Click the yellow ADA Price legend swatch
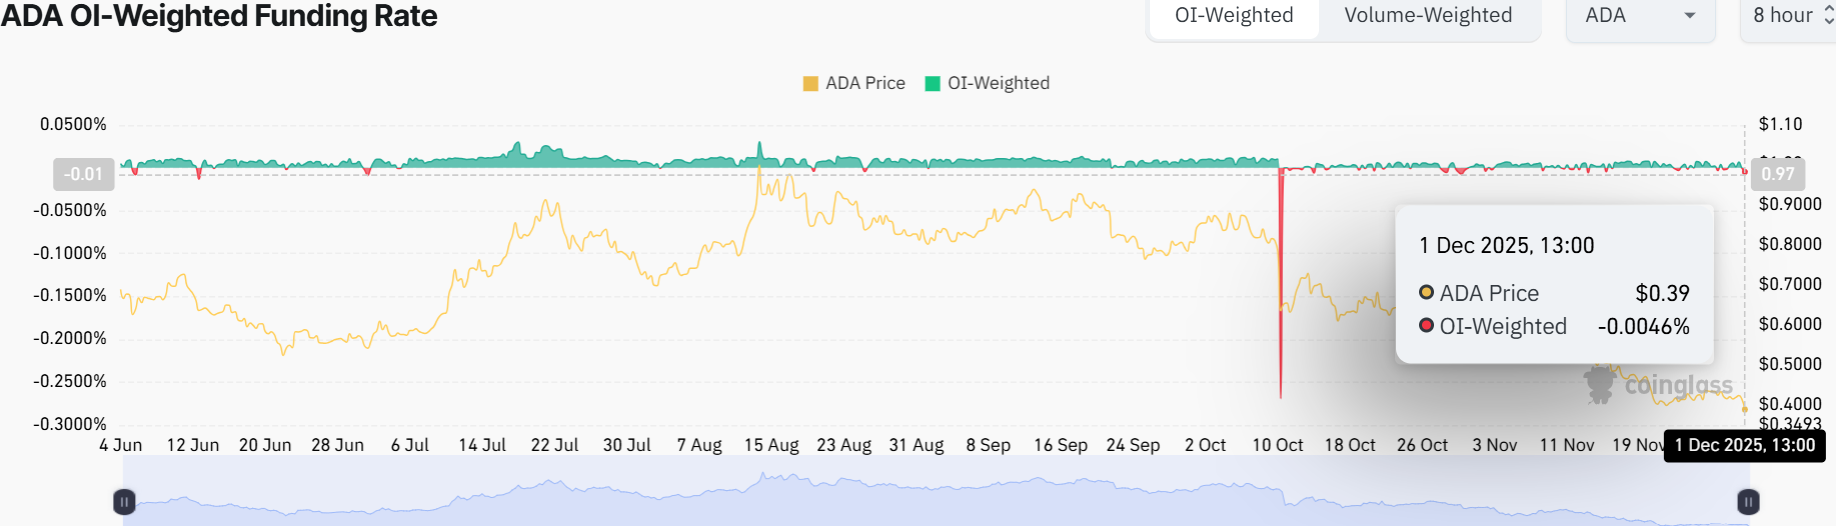The height and width of the screenshot is (526, 1836). coord(811,83)
